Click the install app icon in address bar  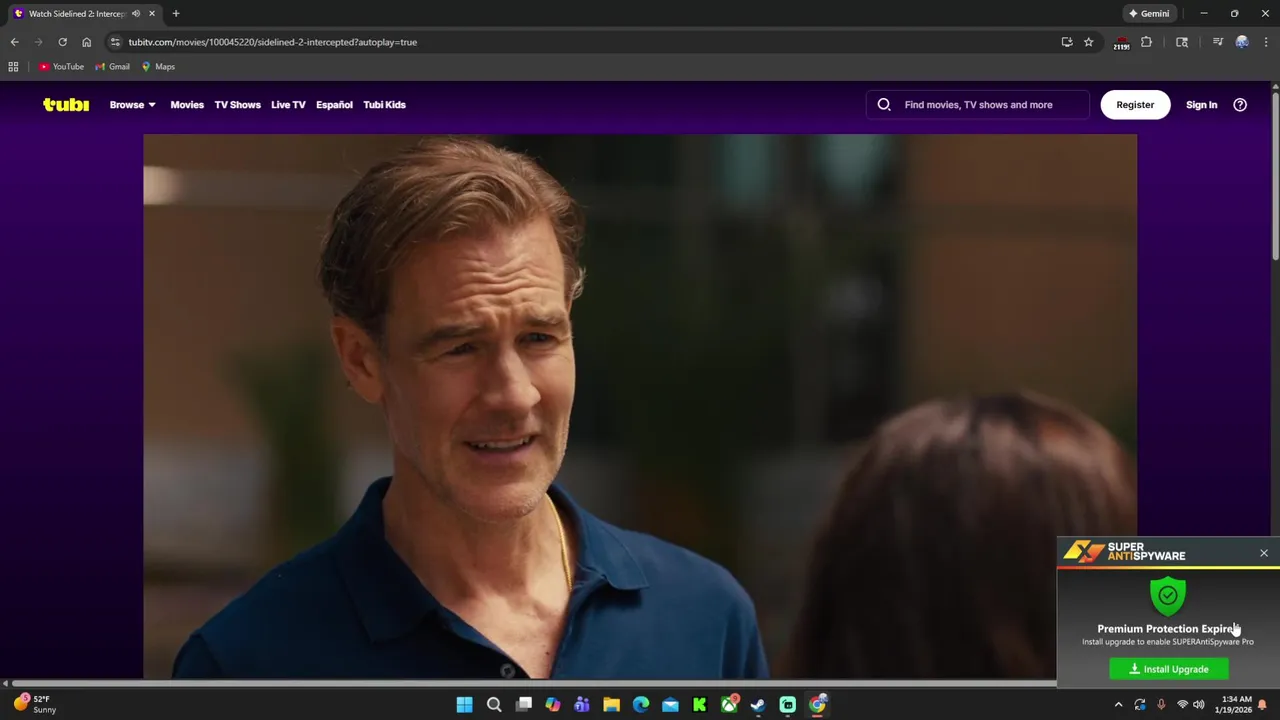click(1067, 42)
